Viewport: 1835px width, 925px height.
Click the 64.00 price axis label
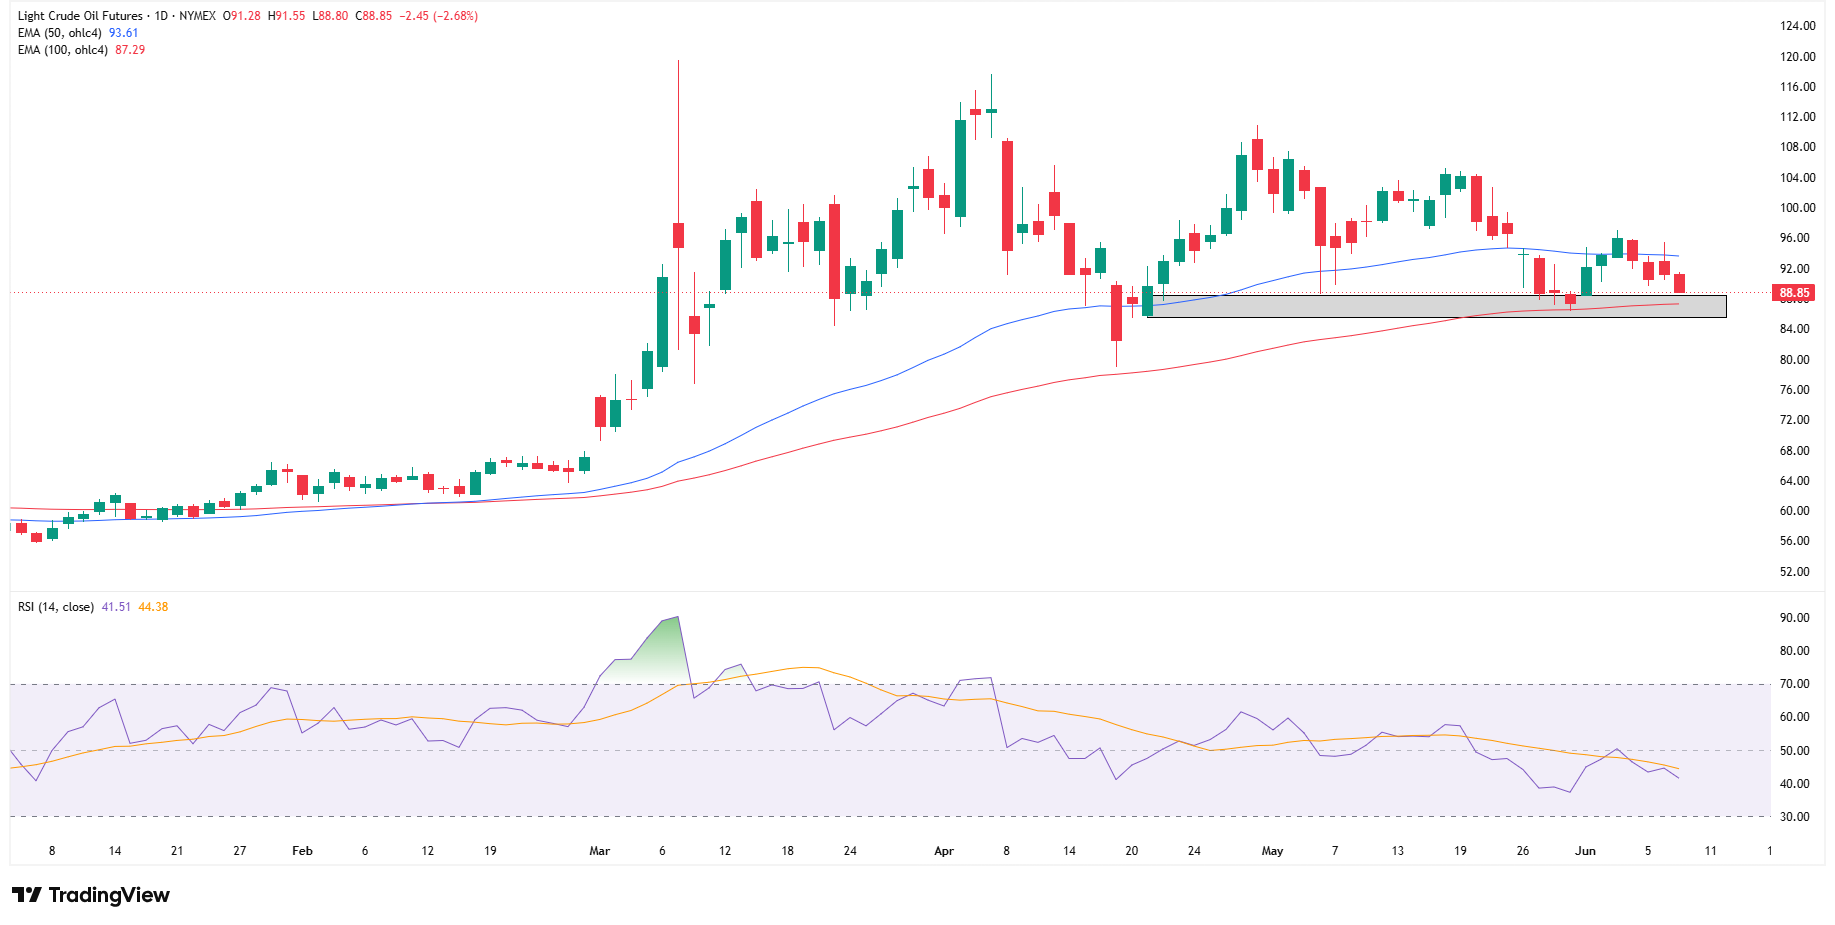pos(1794,481)
